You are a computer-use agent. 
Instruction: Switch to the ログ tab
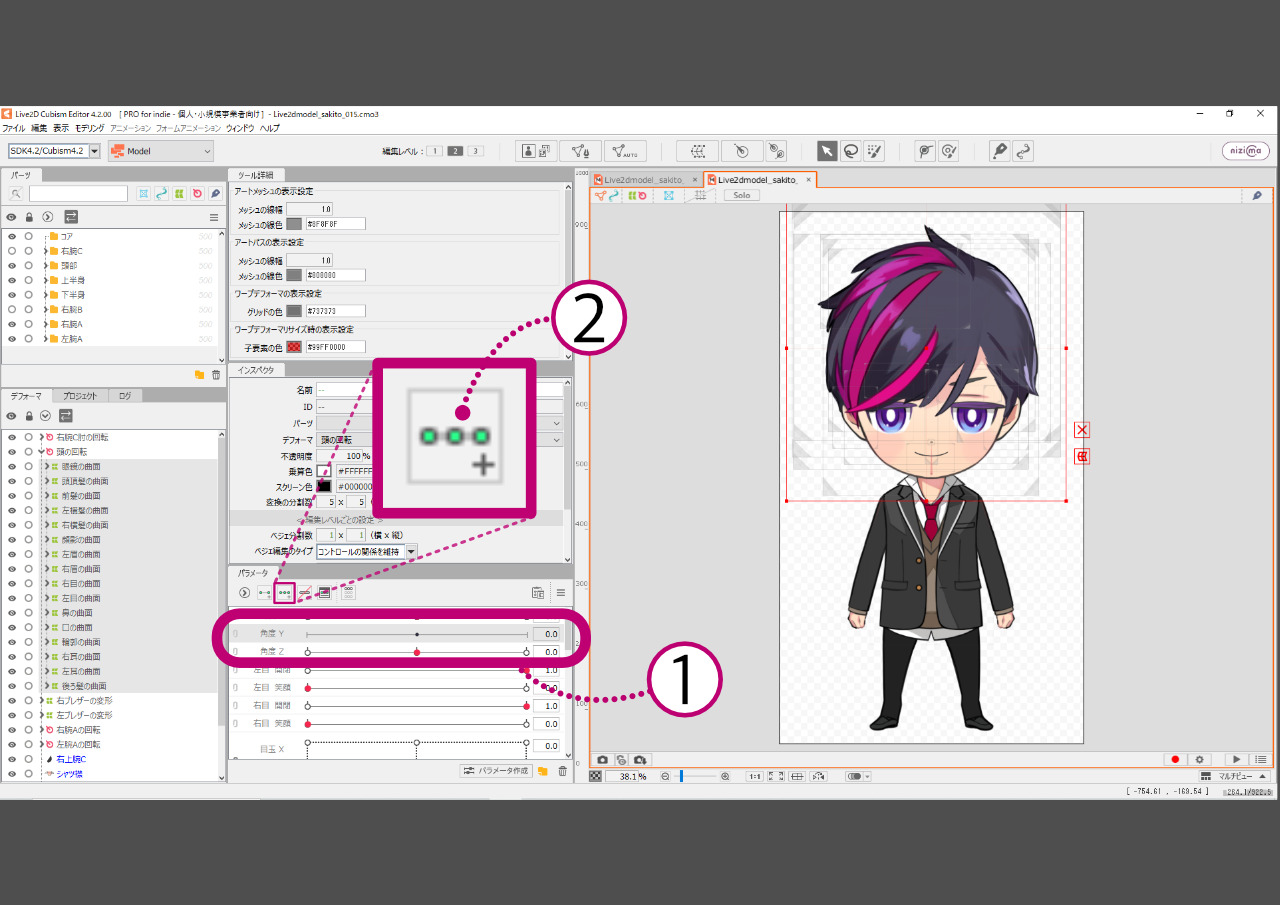click(x=125, y=396)
